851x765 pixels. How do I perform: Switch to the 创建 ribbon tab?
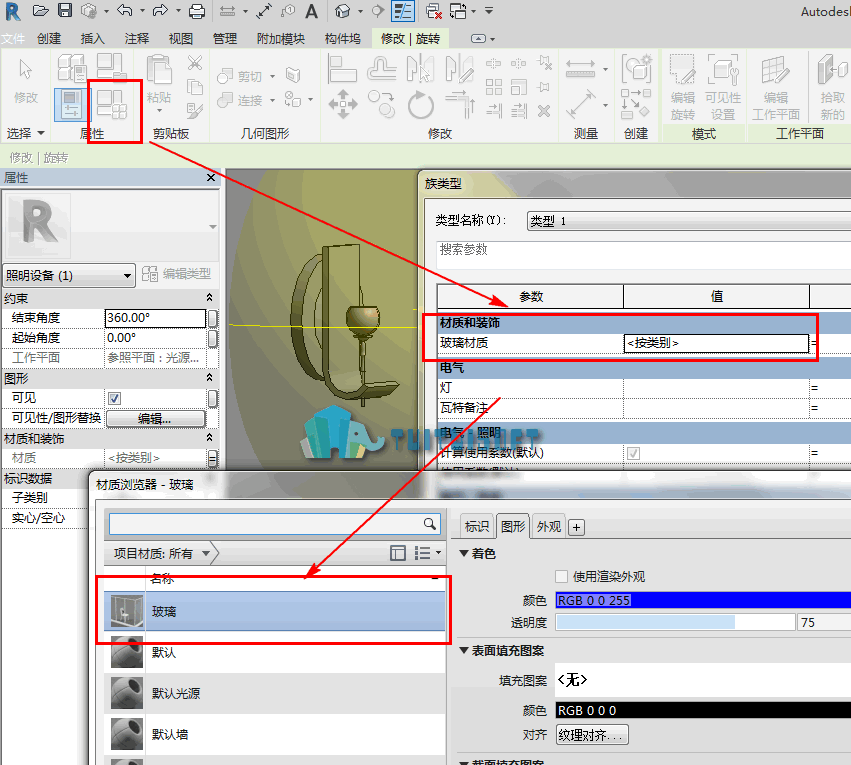[x=49, y=39]
